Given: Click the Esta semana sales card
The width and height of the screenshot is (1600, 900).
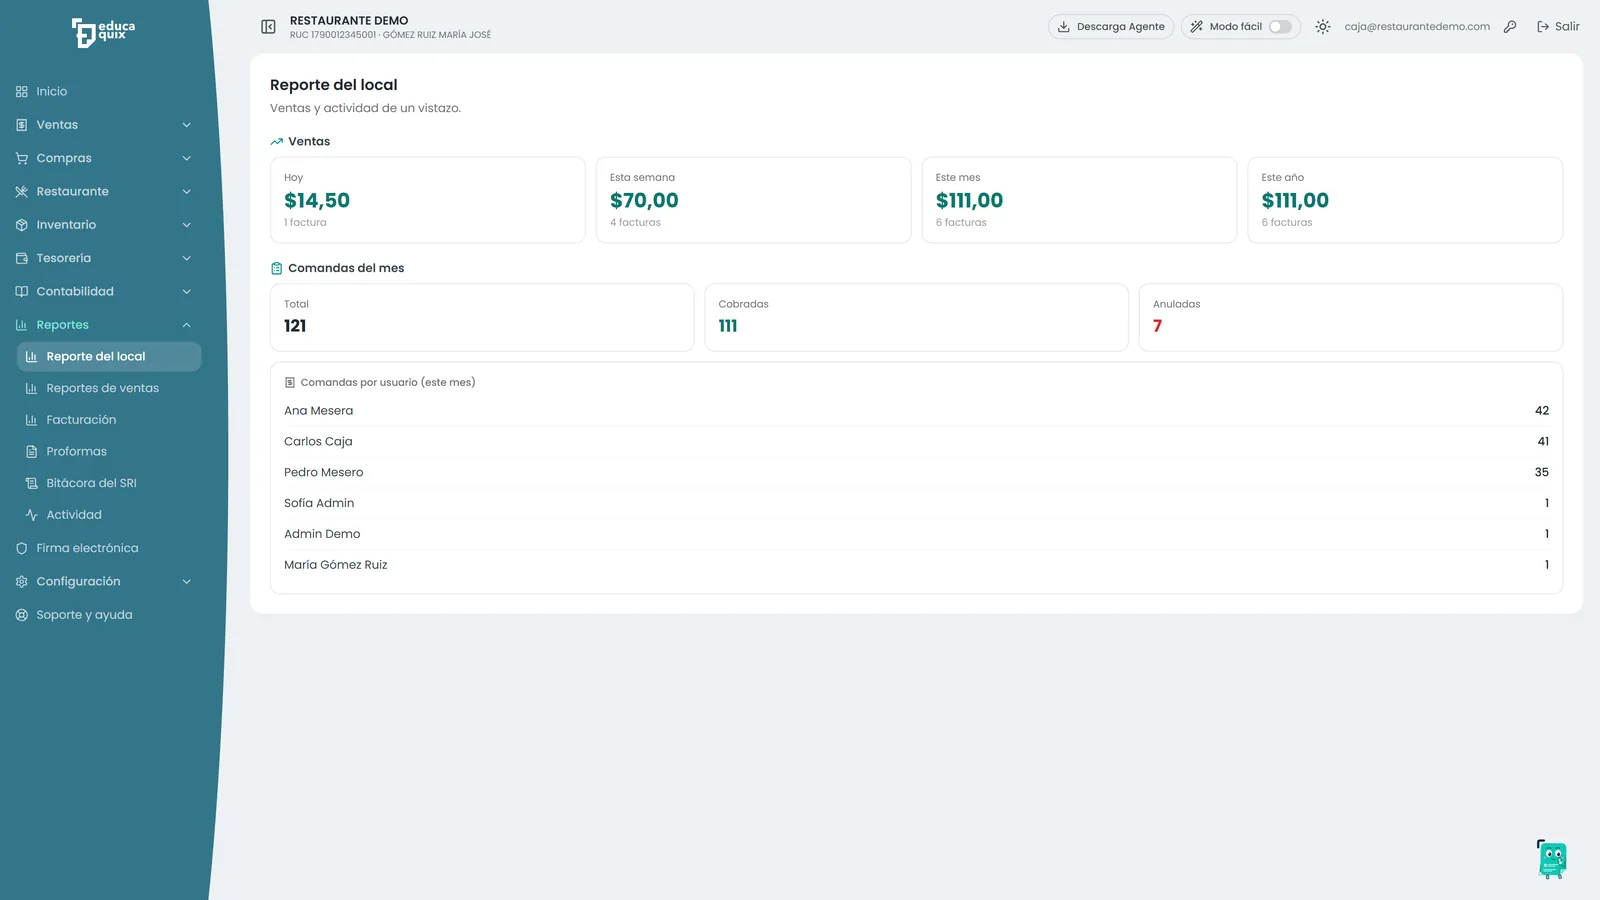Looking at the screenshot, I should click(x=754, y=200).
